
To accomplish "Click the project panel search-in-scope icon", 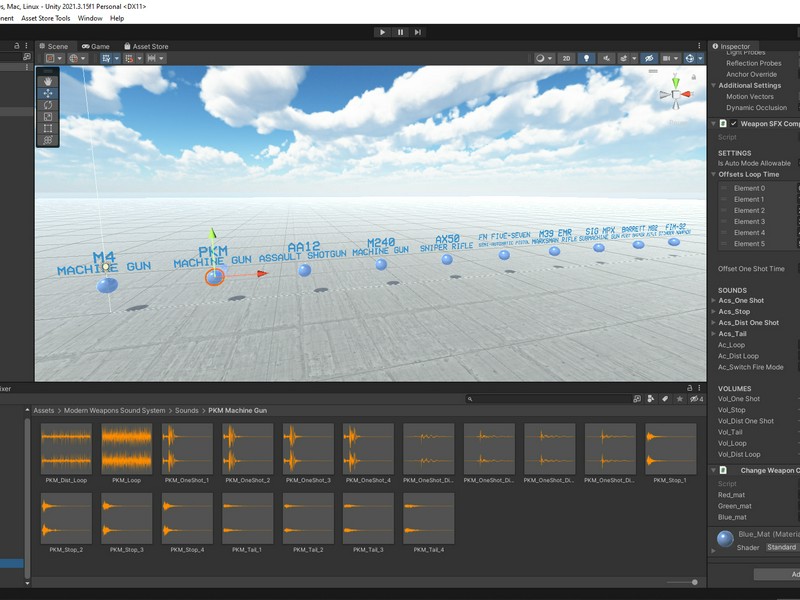I will point(637,399).
